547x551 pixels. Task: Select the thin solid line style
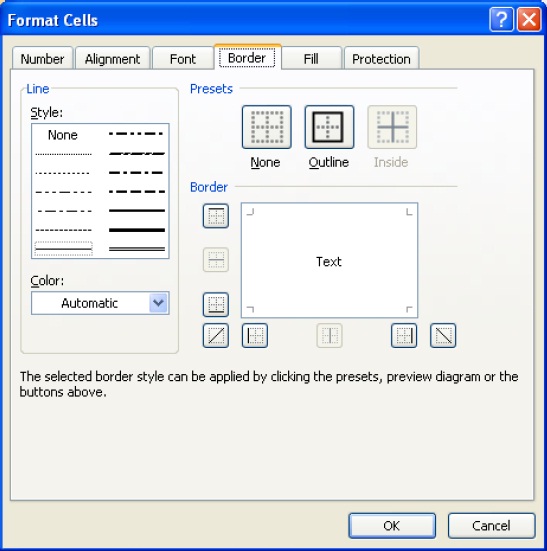[64, 249]
